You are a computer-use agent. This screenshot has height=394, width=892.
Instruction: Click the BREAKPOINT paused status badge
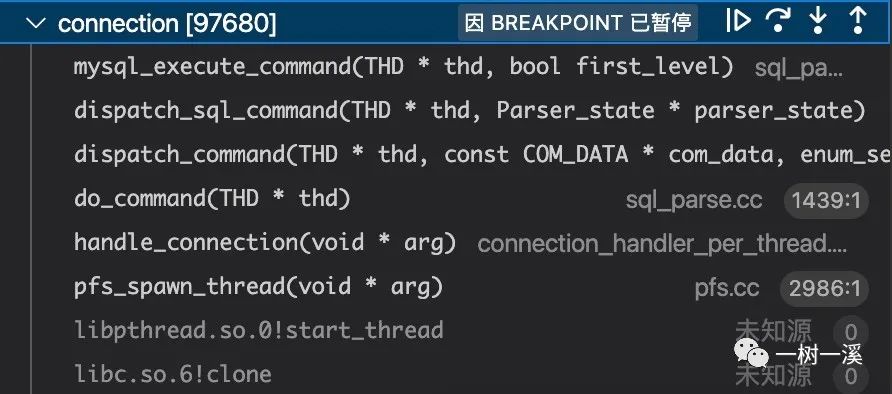point(578,23)
